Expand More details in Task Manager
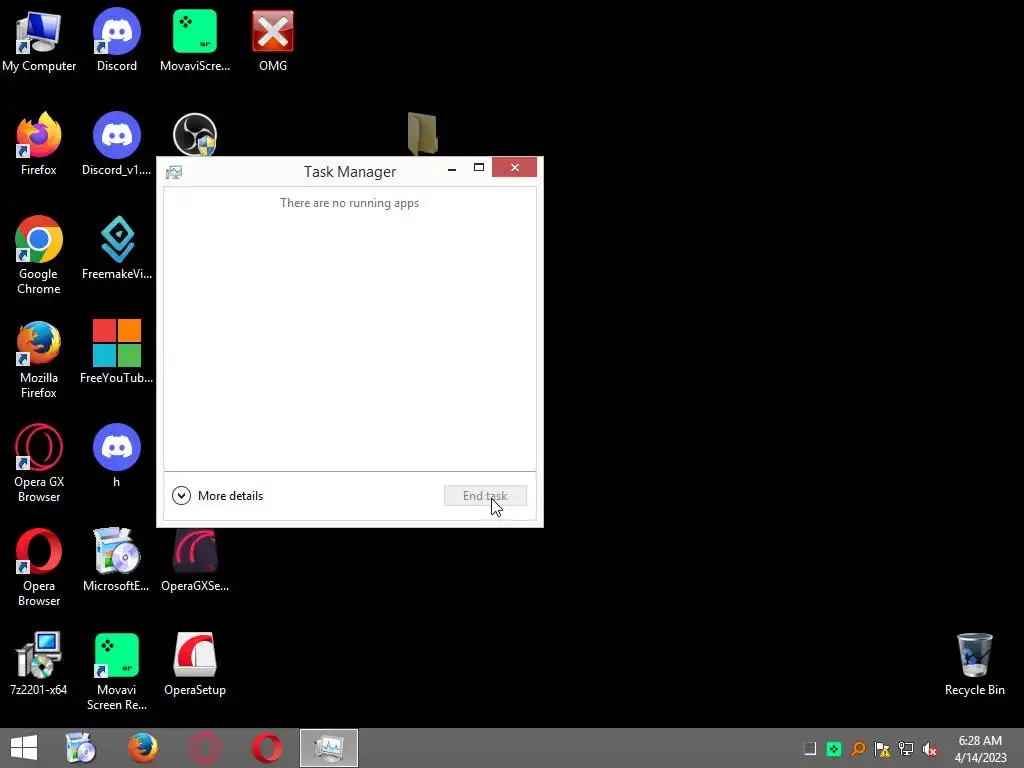The height and width of the screenshot is (768, 1024). pos(217,496)
